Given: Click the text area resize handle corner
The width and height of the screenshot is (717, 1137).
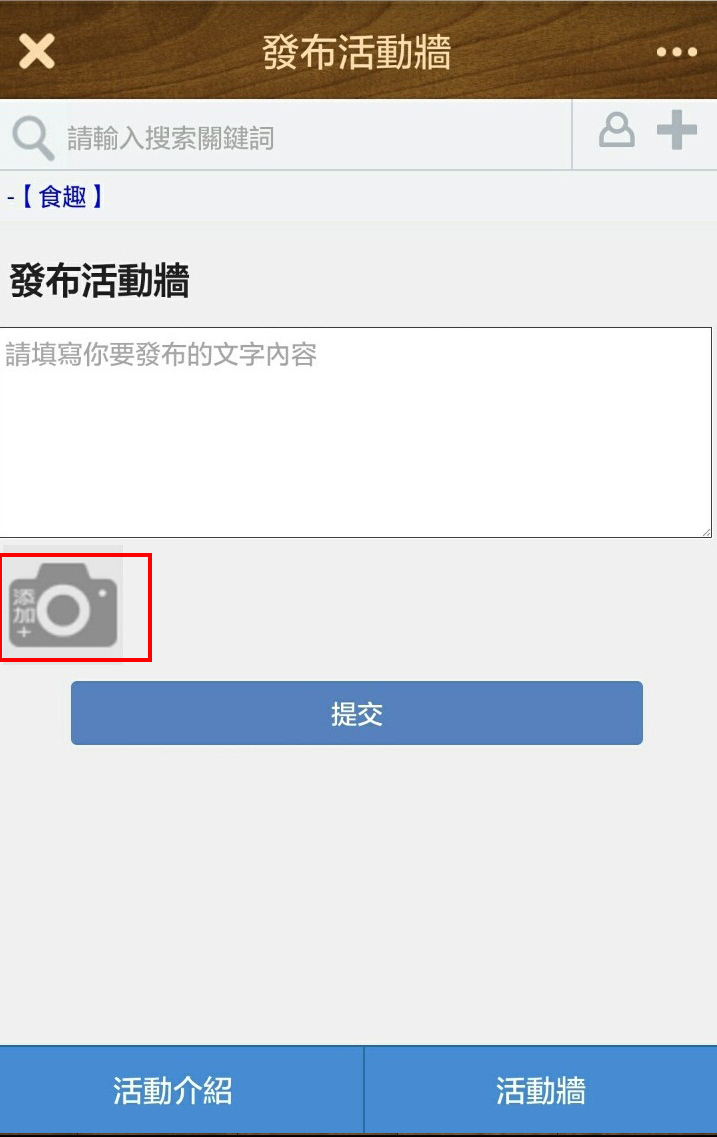Looking at the screenshot, I should pyautogui.click(x=705, y=532).
